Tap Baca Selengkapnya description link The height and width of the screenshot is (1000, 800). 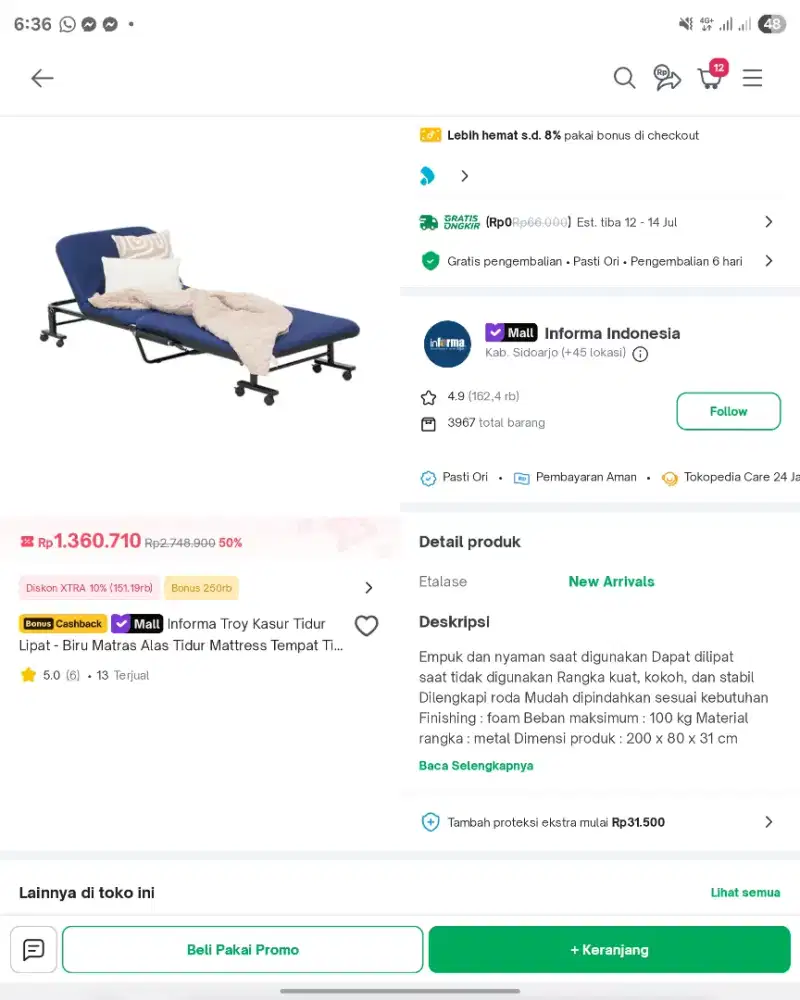[x=476, y=765]
